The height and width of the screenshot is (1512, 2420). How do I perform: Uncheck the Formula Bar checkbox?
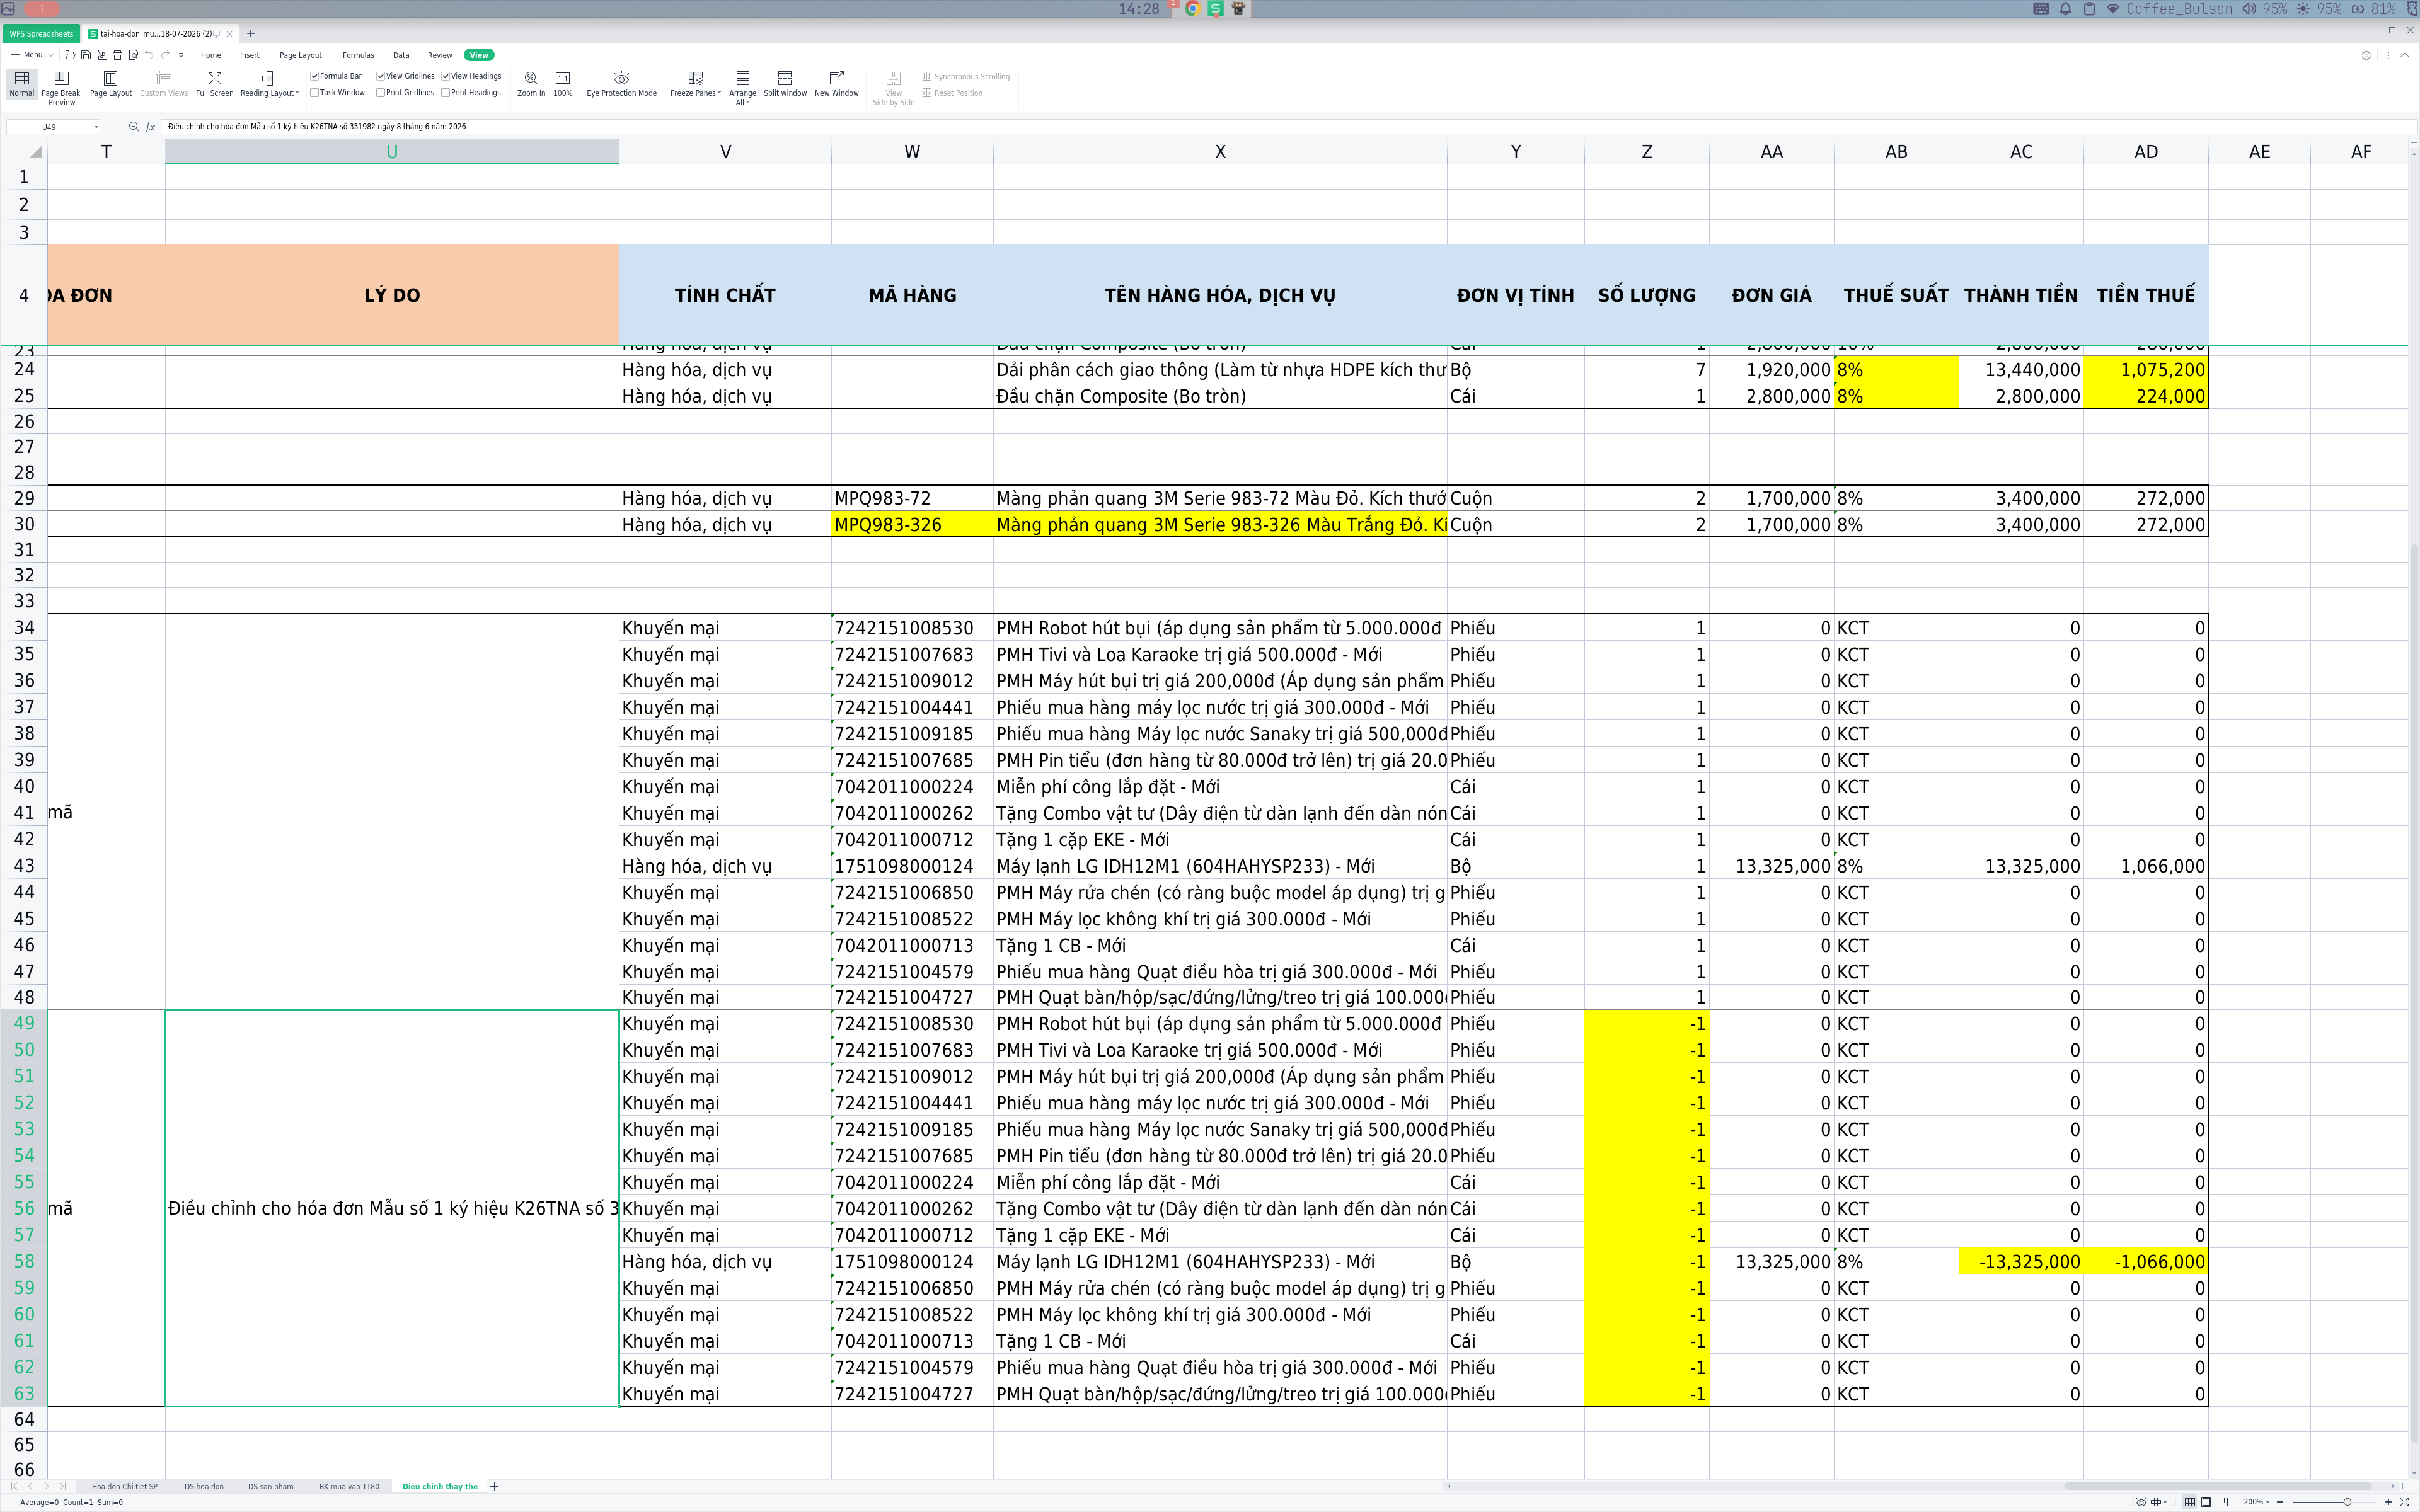[x=314, y=76]
